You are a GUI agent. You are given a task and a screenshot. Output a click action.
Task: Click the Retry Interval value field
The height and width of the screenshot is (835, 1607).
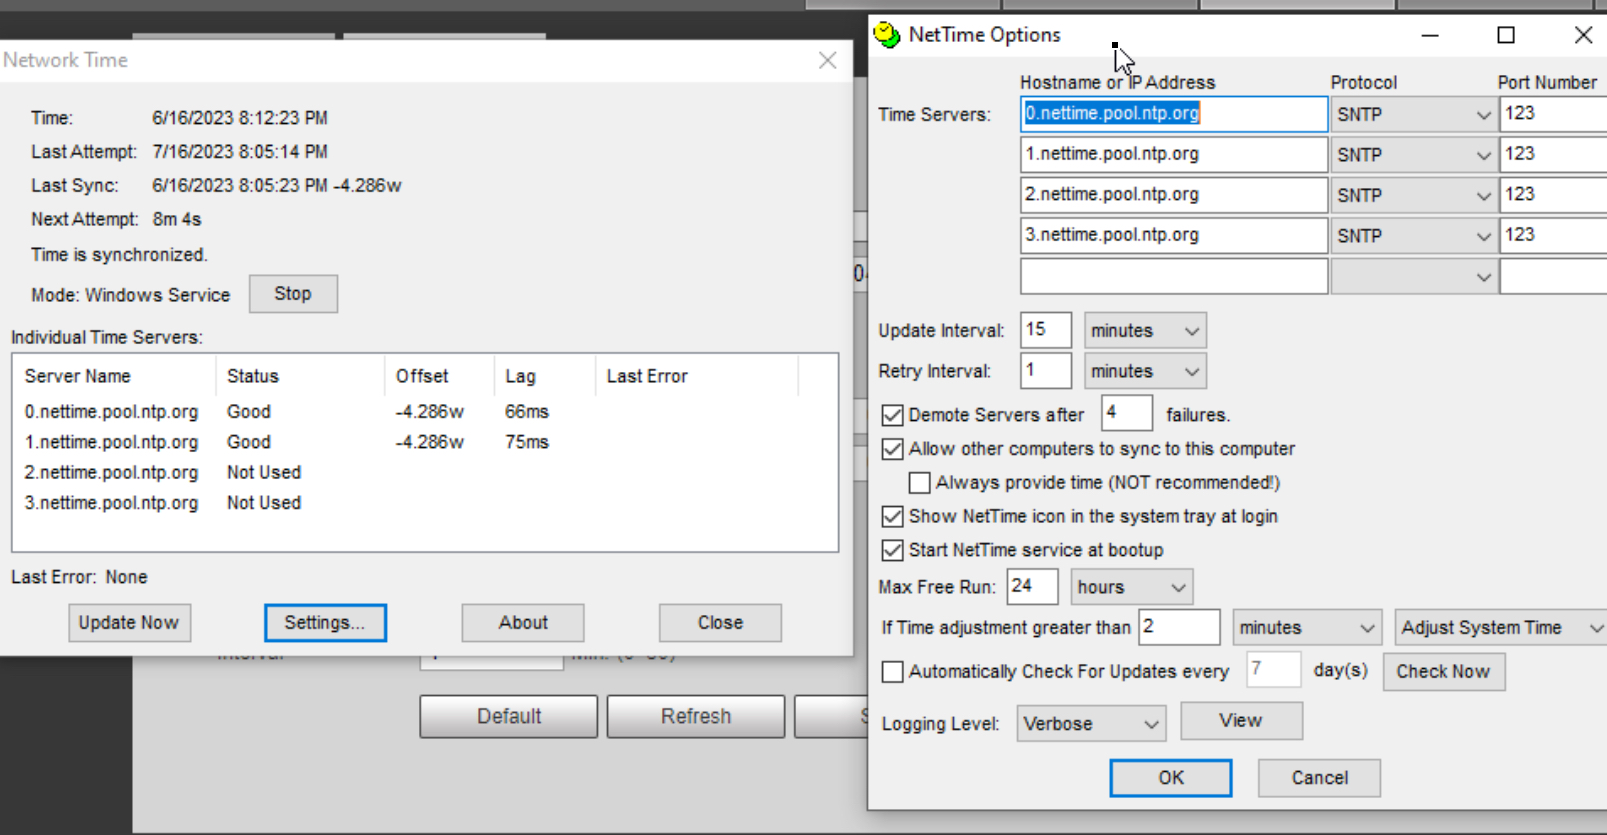tap(1046, 370)
